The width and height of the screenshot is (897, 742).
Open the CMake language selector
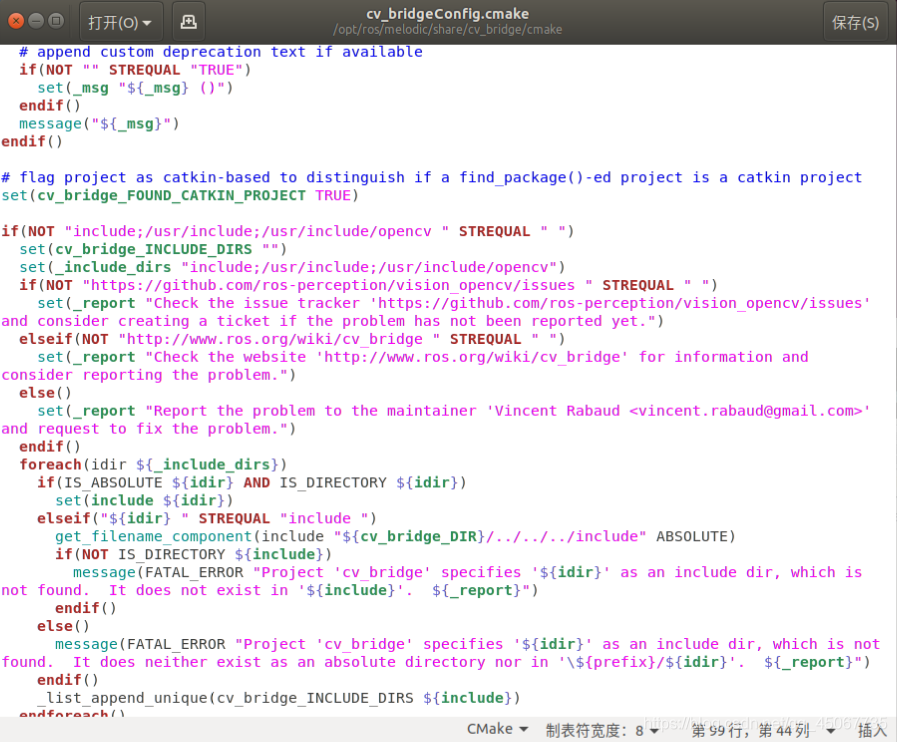497,729
